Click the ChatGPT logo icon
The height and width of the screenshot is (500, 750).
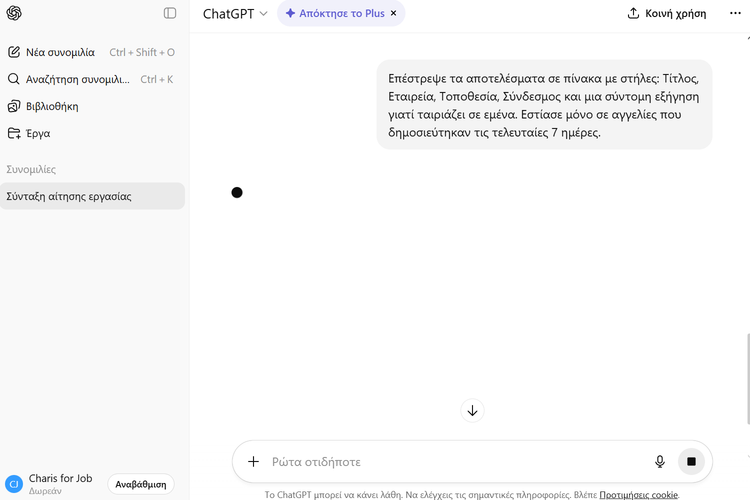(x=14, y=13)
